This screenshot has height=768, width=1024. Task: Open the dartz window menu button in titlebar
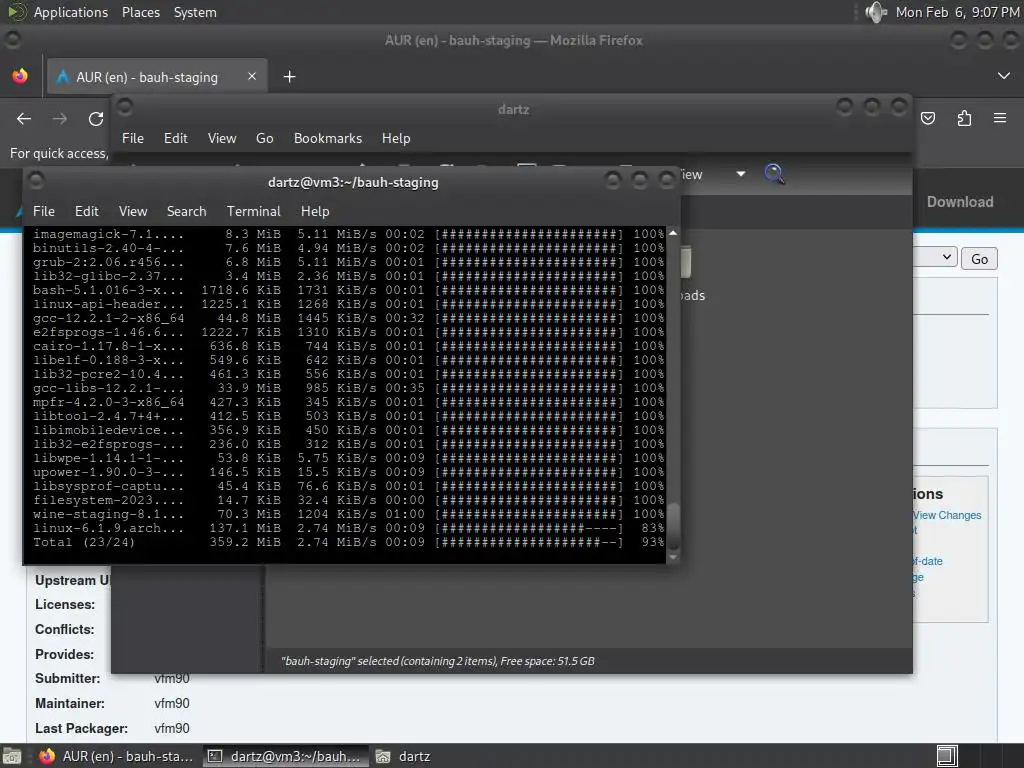[x=125, y=106]
